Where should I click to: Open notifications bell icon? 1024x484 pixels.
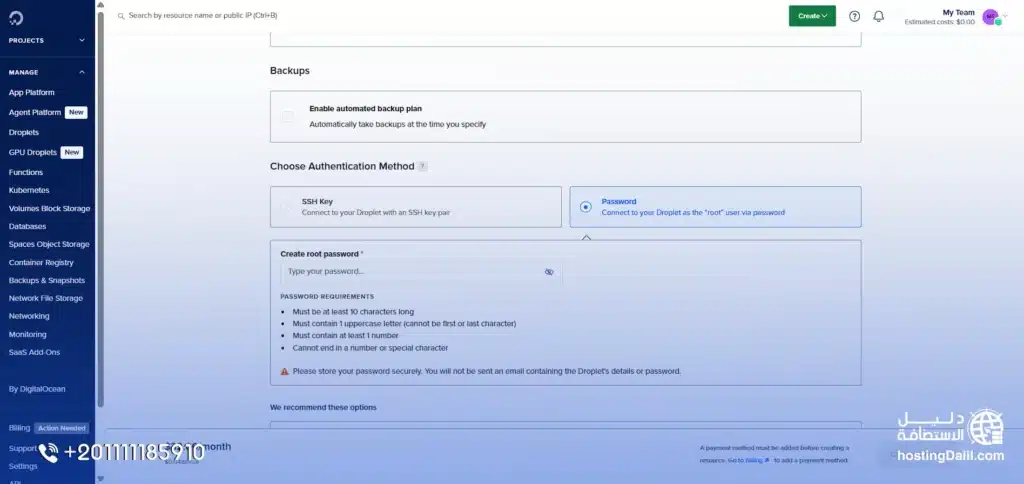pyautogui.click(x=879, y=16)
